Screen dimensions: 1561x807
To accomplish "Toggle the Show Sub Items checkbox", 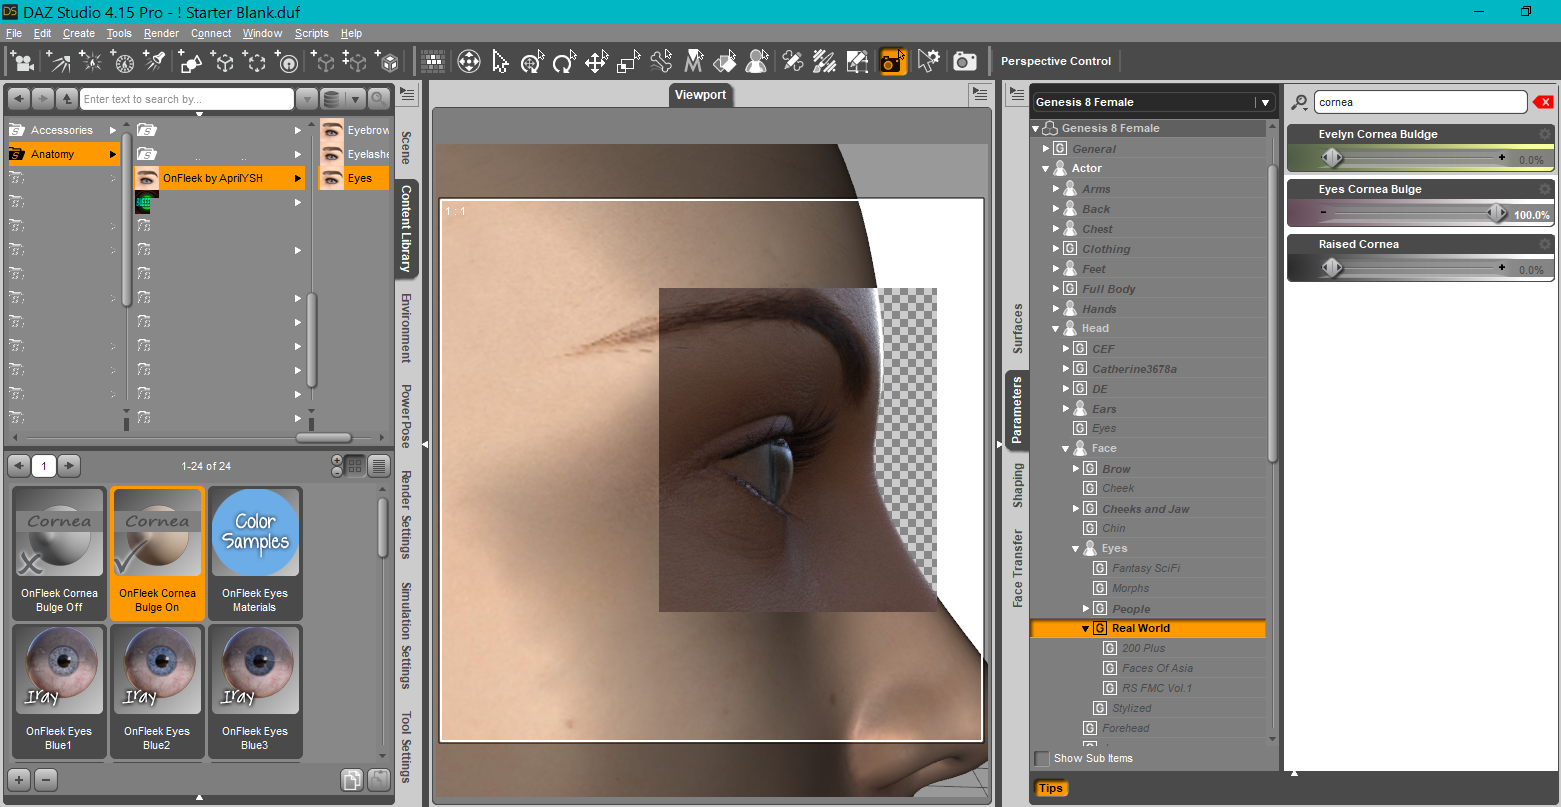I will tap(1042, 758).
